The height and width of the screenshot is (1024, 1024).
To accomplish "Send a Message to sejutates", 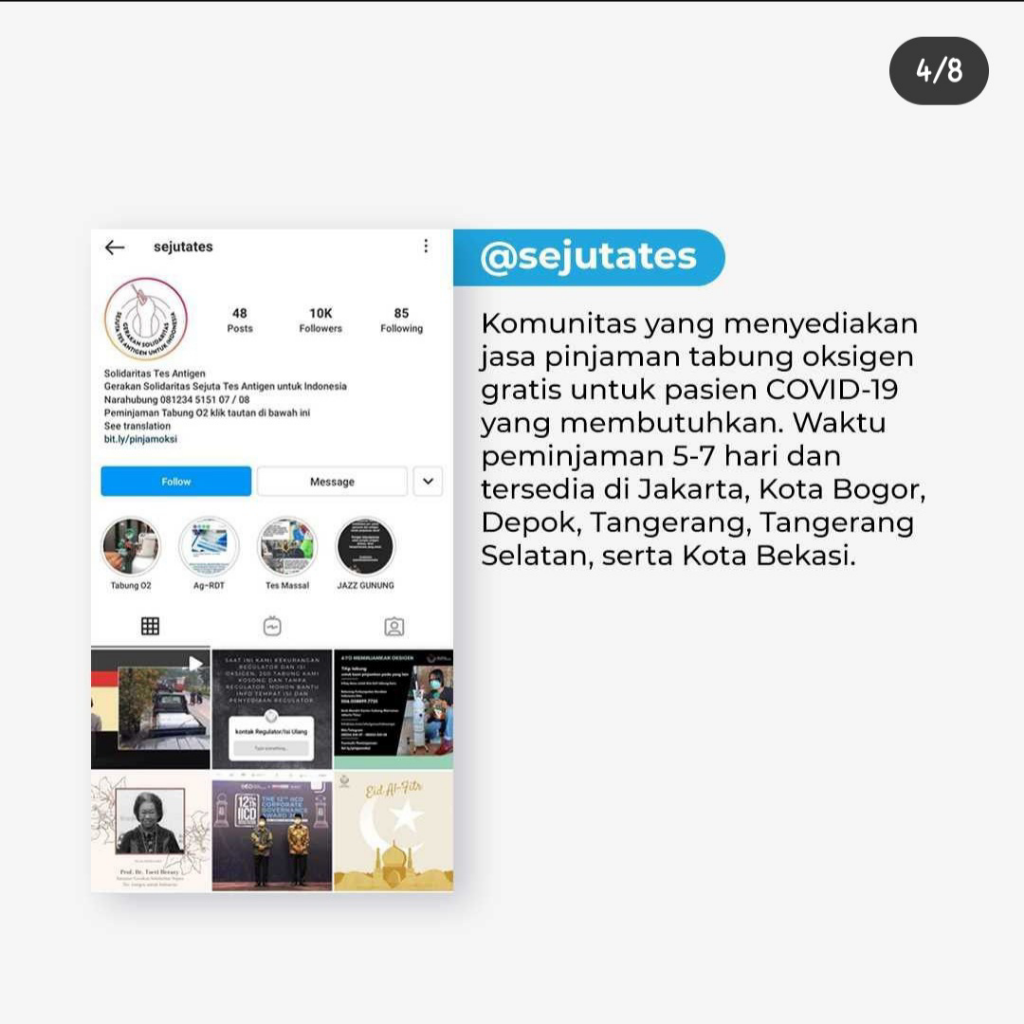I will pos(332,481).
